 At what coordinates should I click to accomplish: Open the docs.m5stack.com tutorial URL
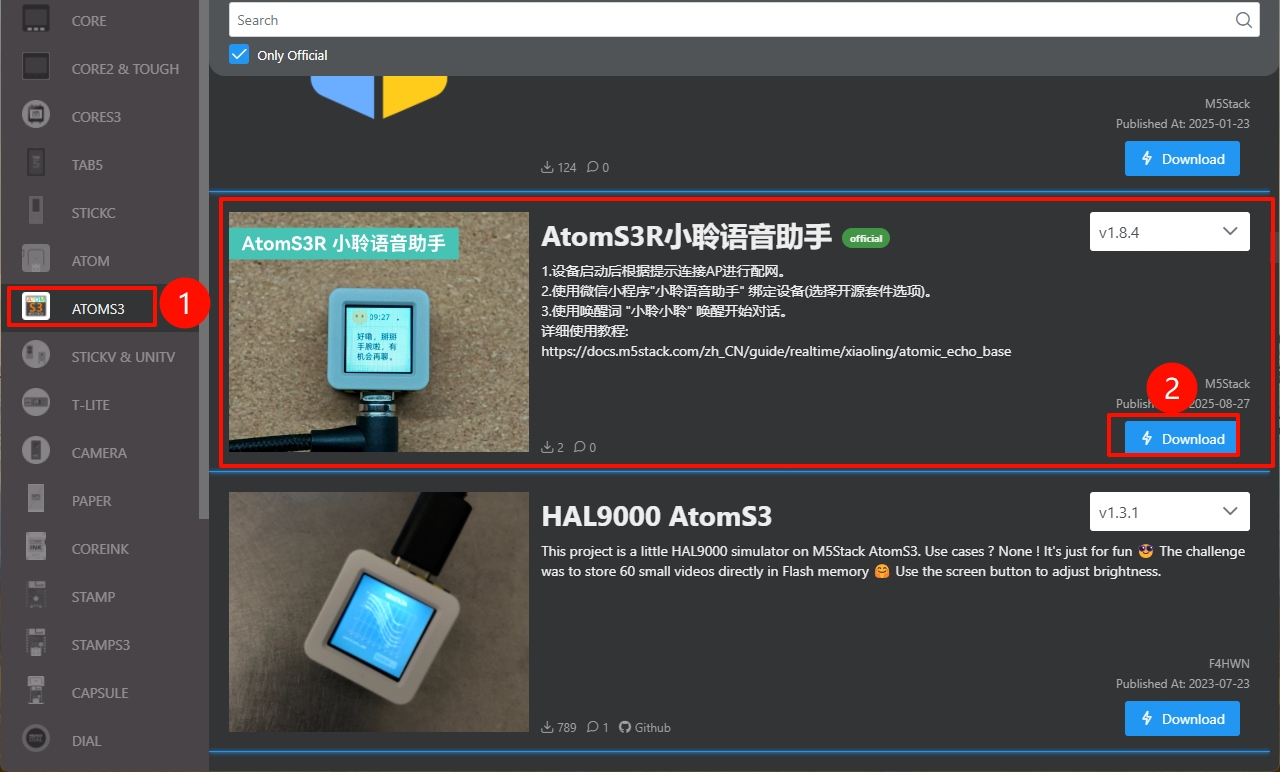[776, 351]
